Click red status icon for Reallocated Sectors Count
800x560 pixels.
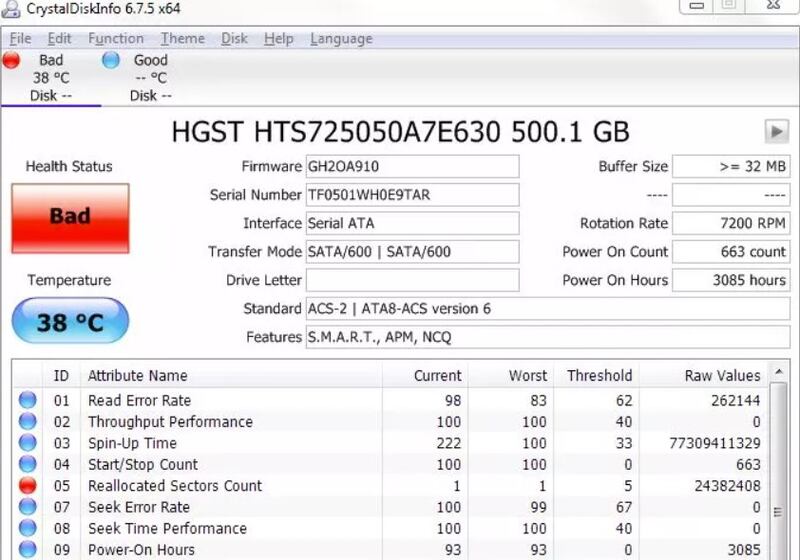point(28,486)
